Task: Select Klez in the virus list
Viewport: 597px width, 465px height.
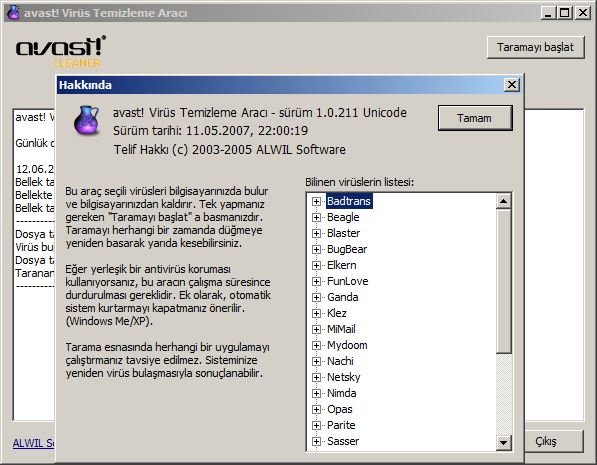Action: (337, 313)
